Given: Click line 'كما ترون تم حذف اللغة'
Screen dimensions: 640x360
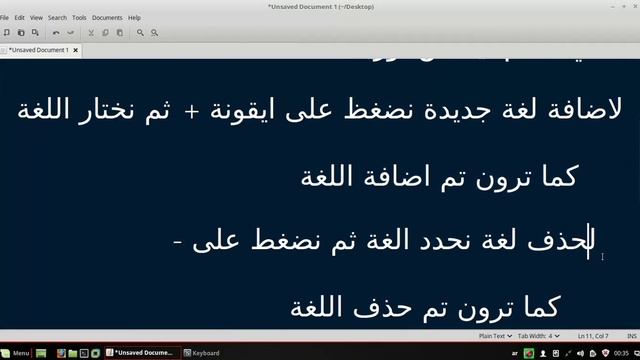Looking at the screenshot, I should (425, 307).
